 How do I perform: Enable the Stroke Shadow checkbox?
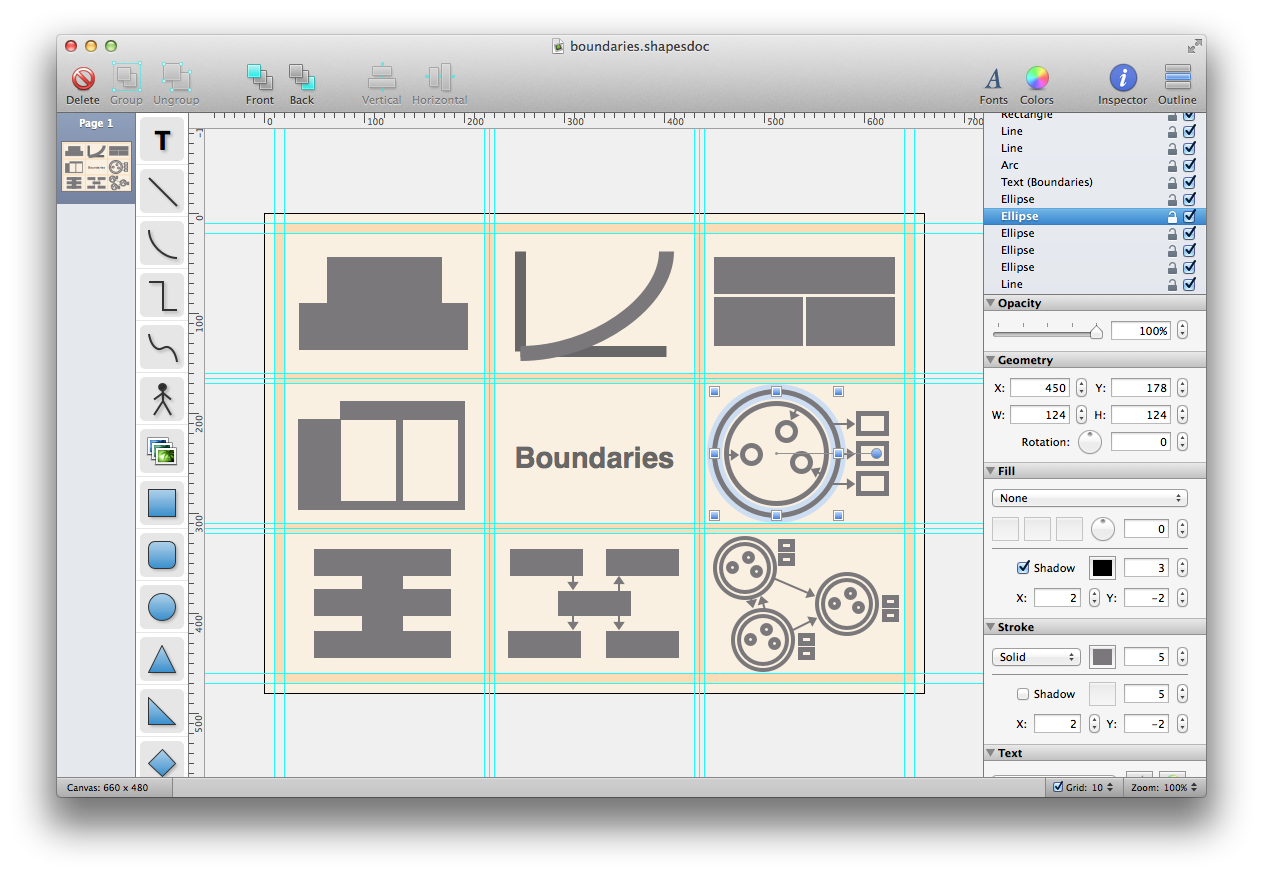click(1023, 694)
